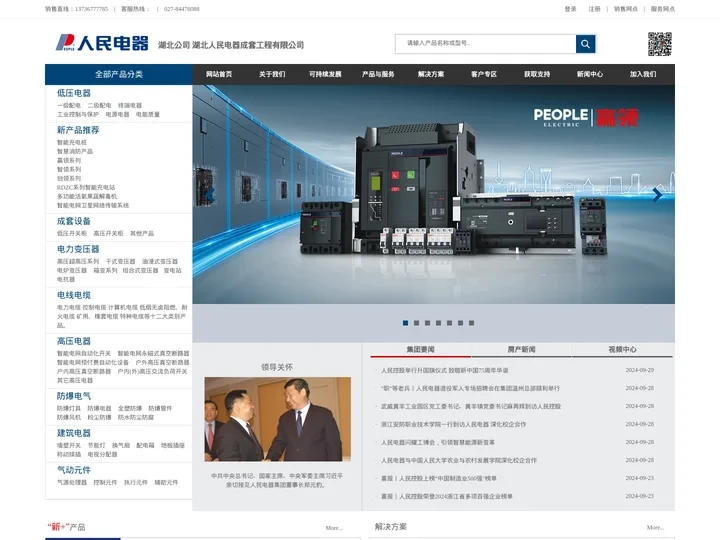
Task: Open the 成套设备 category
Action: pyautogui.click(x=74, y=221)
